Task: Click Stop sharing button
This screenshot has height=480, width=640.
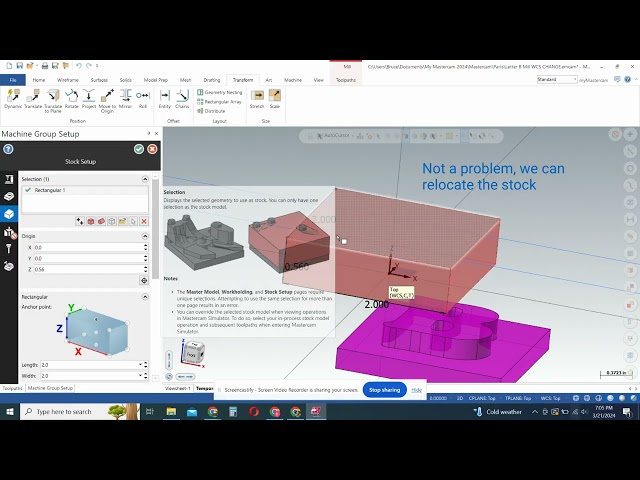Action: tap(384, 390)
